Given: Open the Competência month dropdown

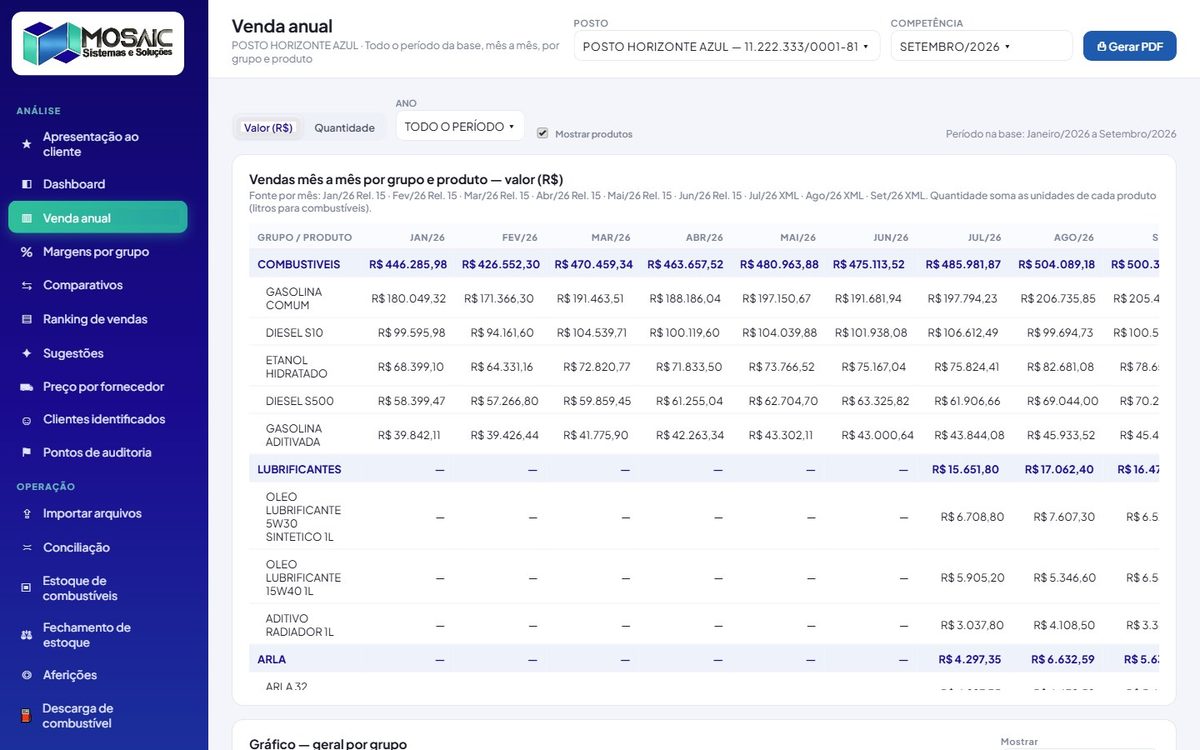Looking at the screenshot, I should point(982,46).
